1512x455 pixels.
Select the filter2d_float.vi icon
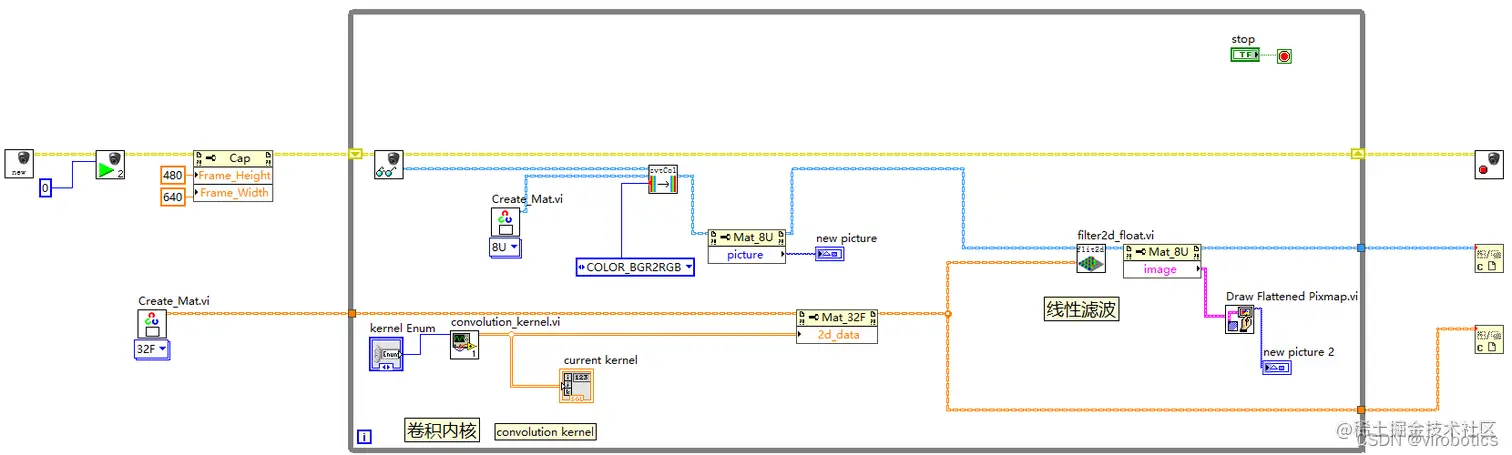(x=1091, y=258)
